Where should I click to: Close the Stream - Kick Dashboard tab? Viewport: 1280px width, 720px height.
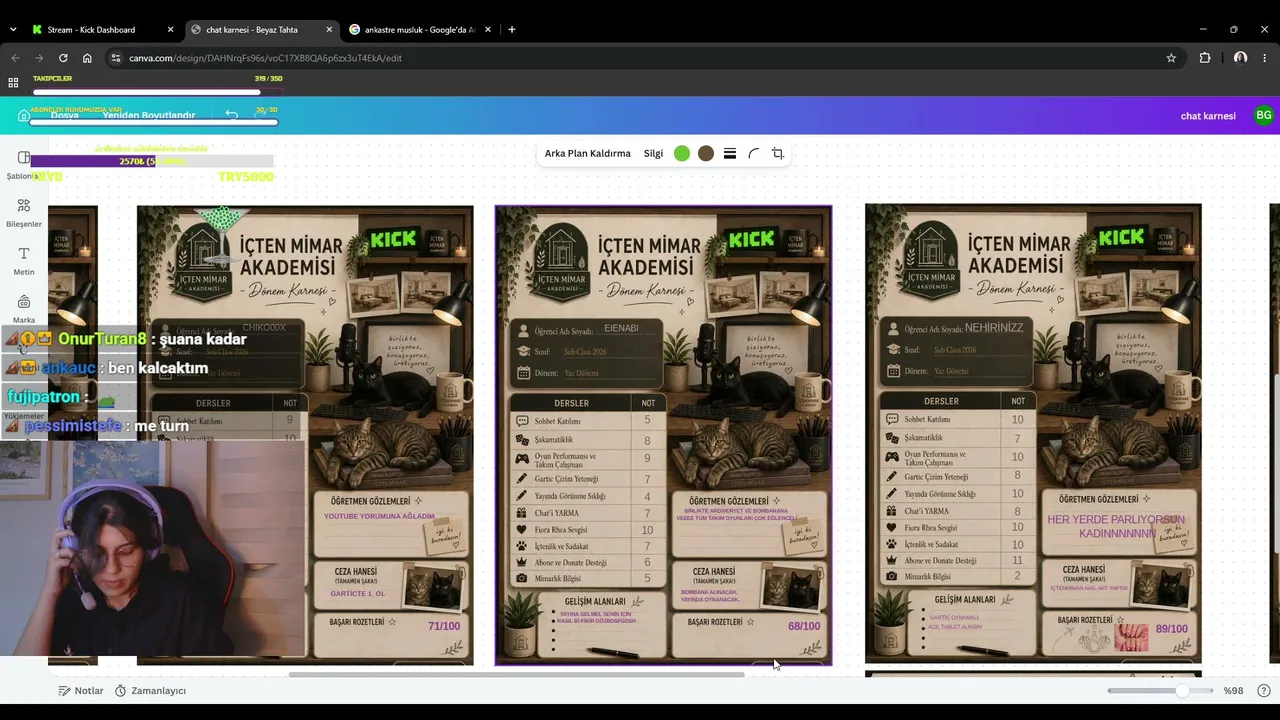pos(168,30)
